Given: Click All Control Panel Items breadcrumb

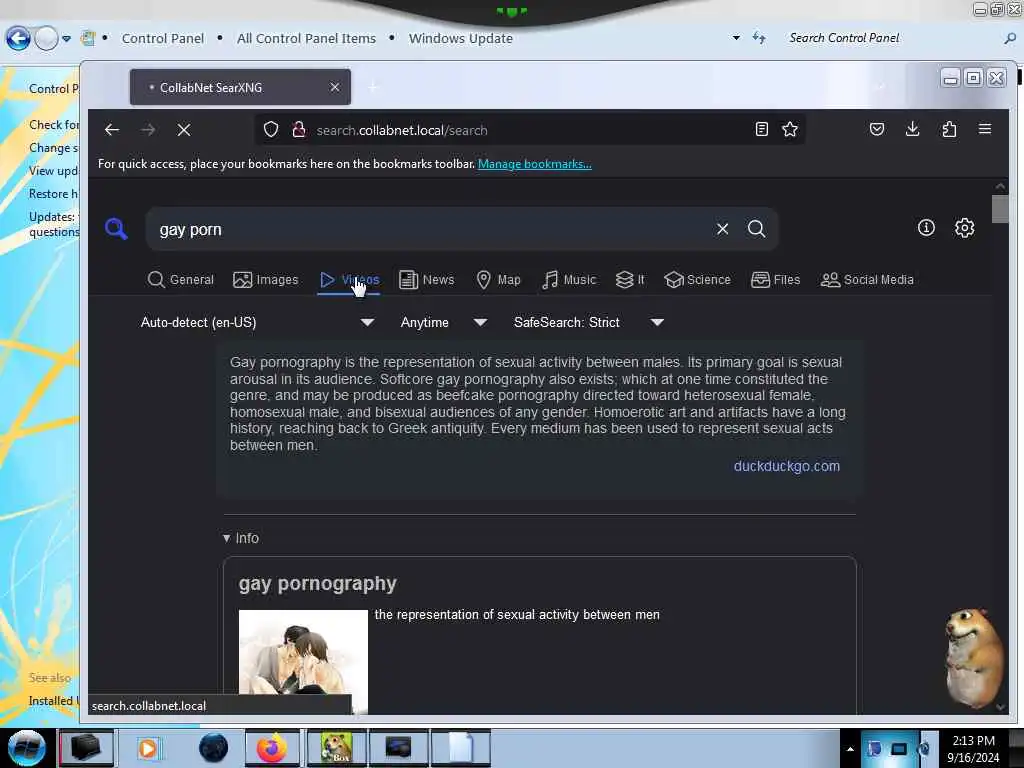Looking at the screenshot, I should pos(306,39).
